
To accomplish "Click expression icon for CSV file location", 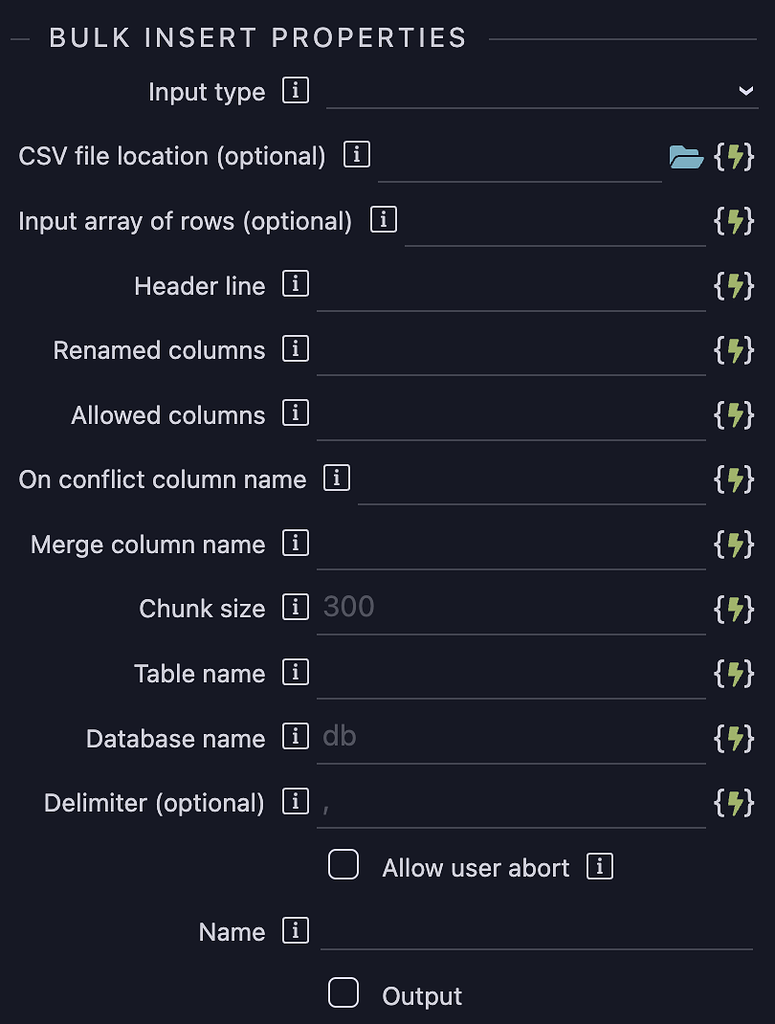I will coord(734,157).
